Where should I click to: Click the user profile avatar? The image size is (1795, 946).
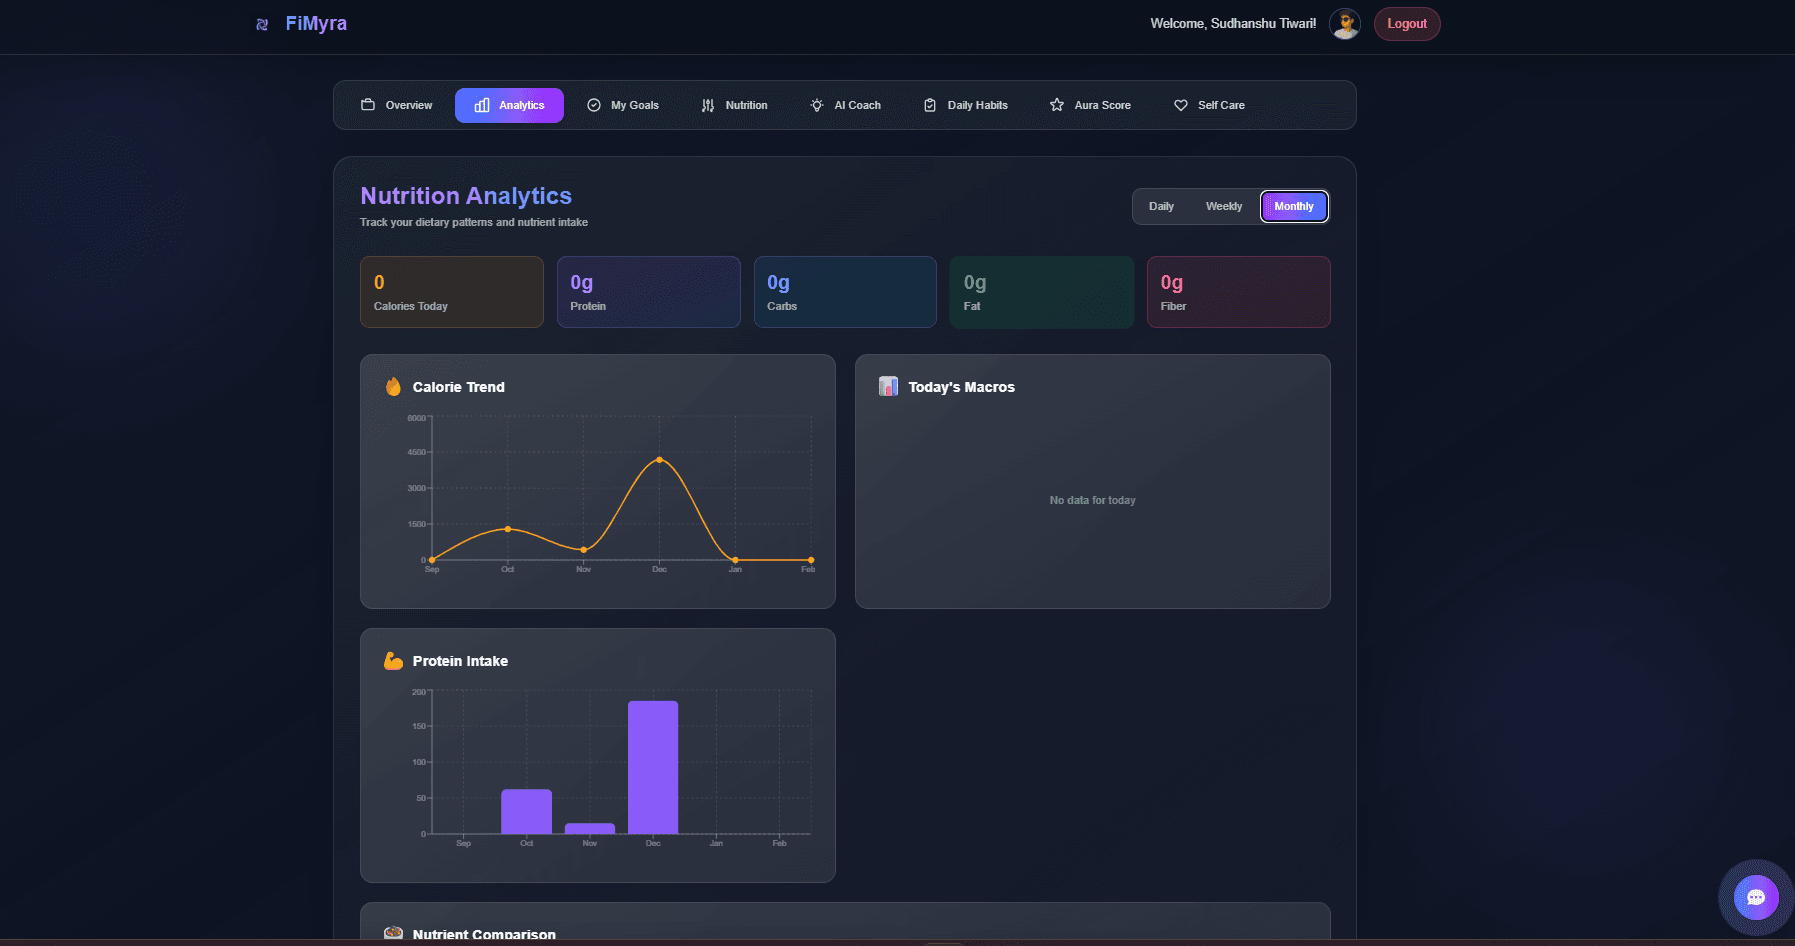(x=1344, y=24)
